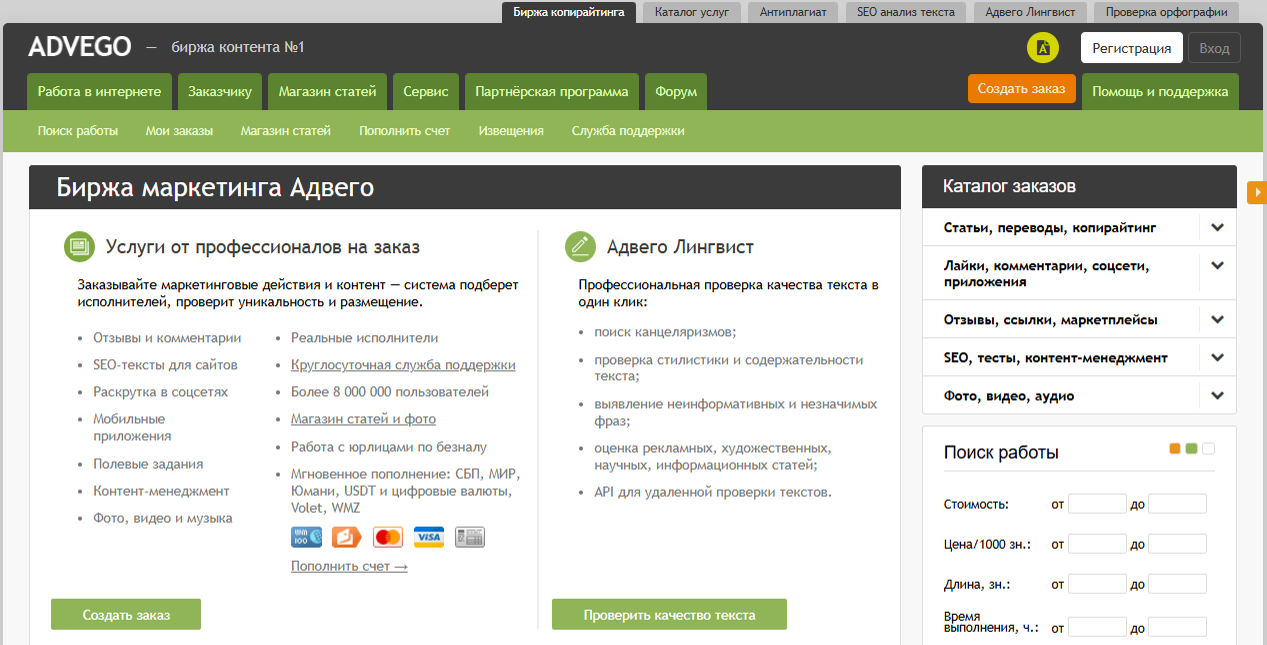The height and width of the screenshot is (645, 1267).
Task: Expand Статьи, переводы, копирайтинг category
Action: point(1217,228)
